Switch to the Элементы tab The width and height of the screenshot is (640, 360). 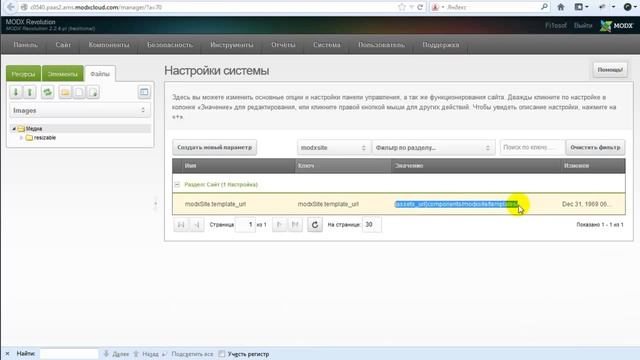point(62,74)
